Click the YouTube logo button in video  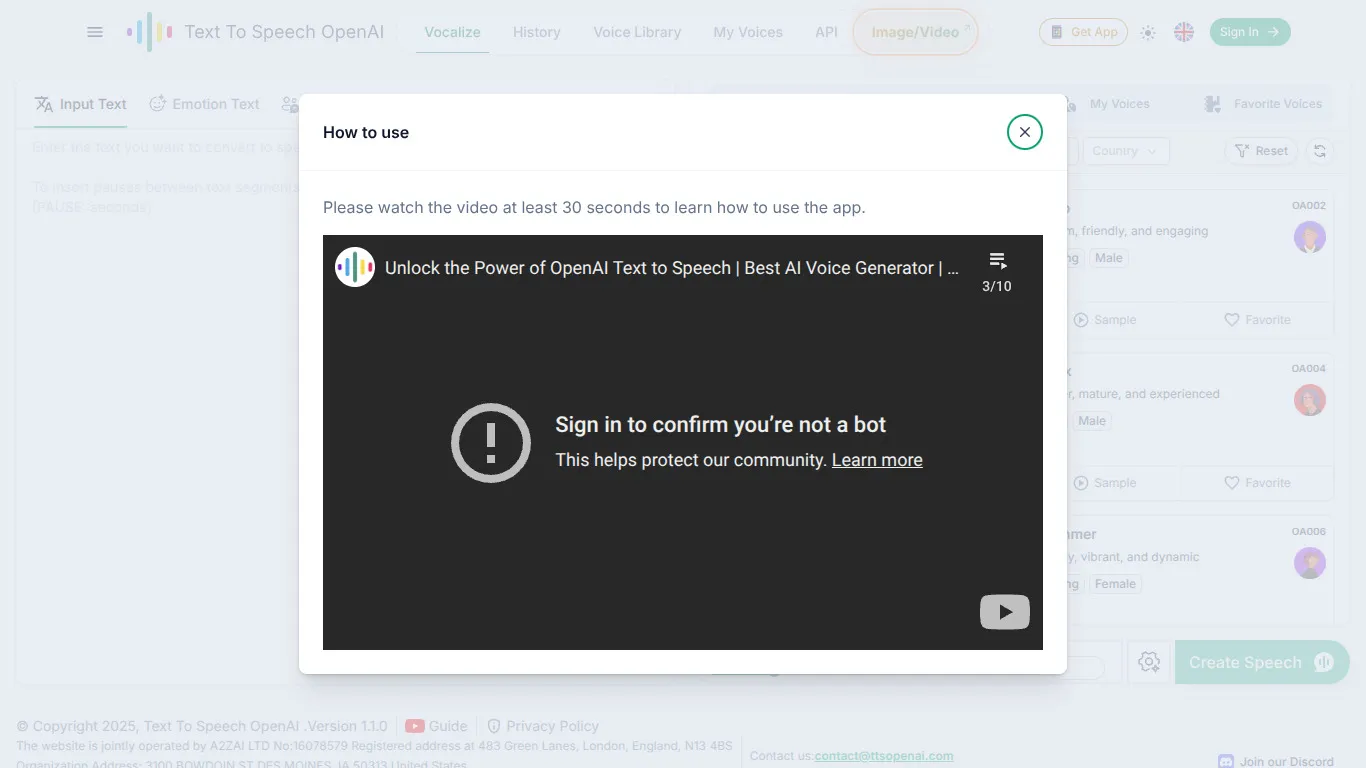coord(1005,612)
